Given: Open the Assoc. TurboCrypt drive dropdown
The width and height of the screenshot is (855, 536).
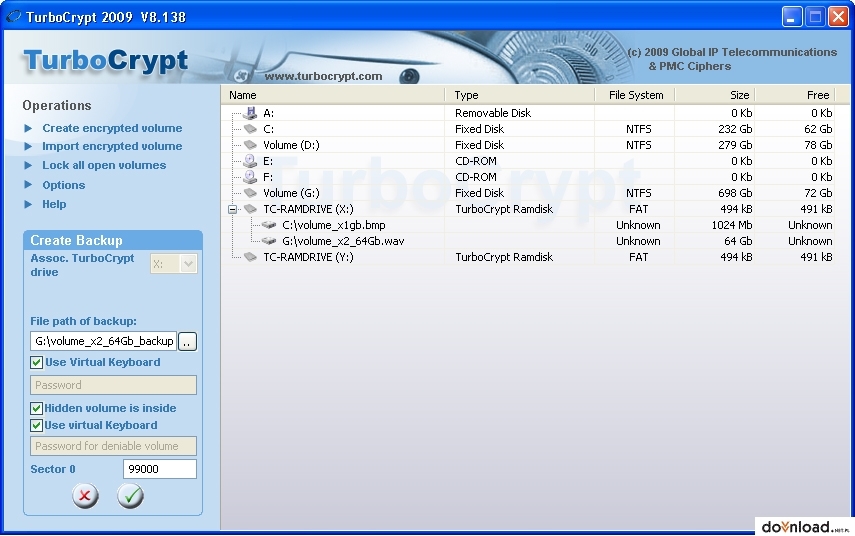Looking at the screenshot, I should coord(188,264).
